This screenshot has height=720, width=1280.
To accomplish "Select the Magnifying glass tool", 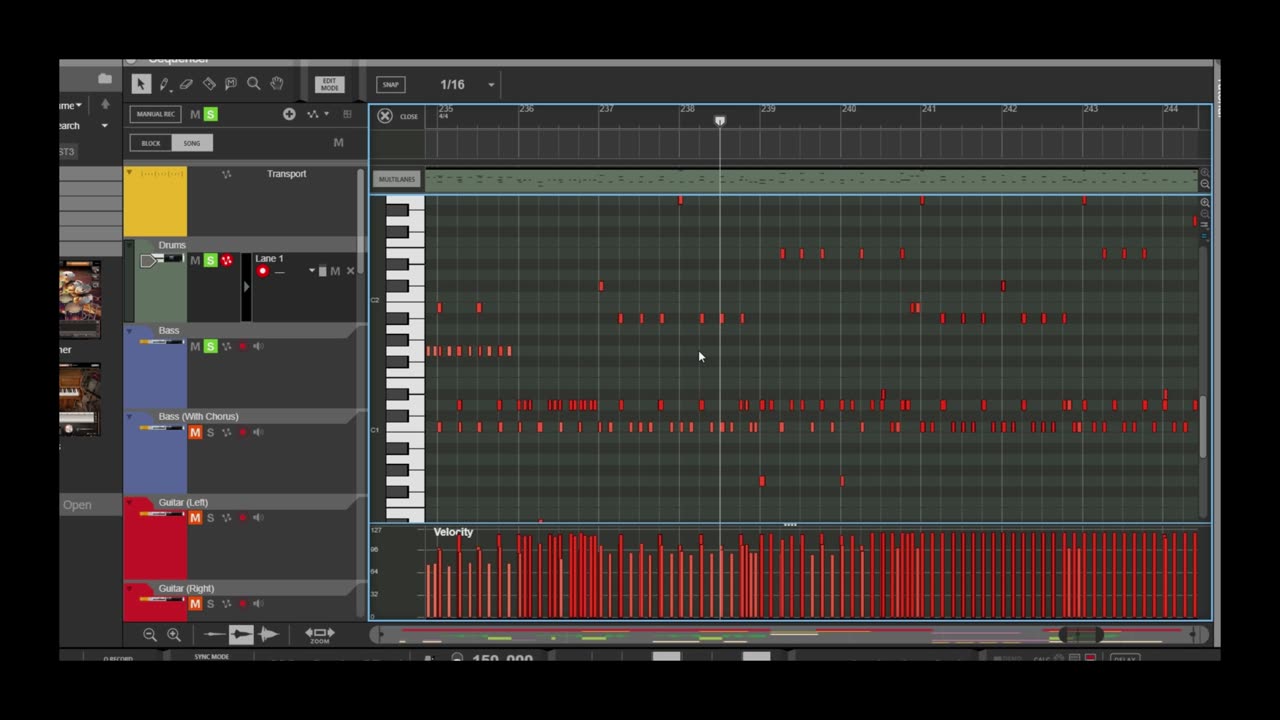I will coord(254,84).
